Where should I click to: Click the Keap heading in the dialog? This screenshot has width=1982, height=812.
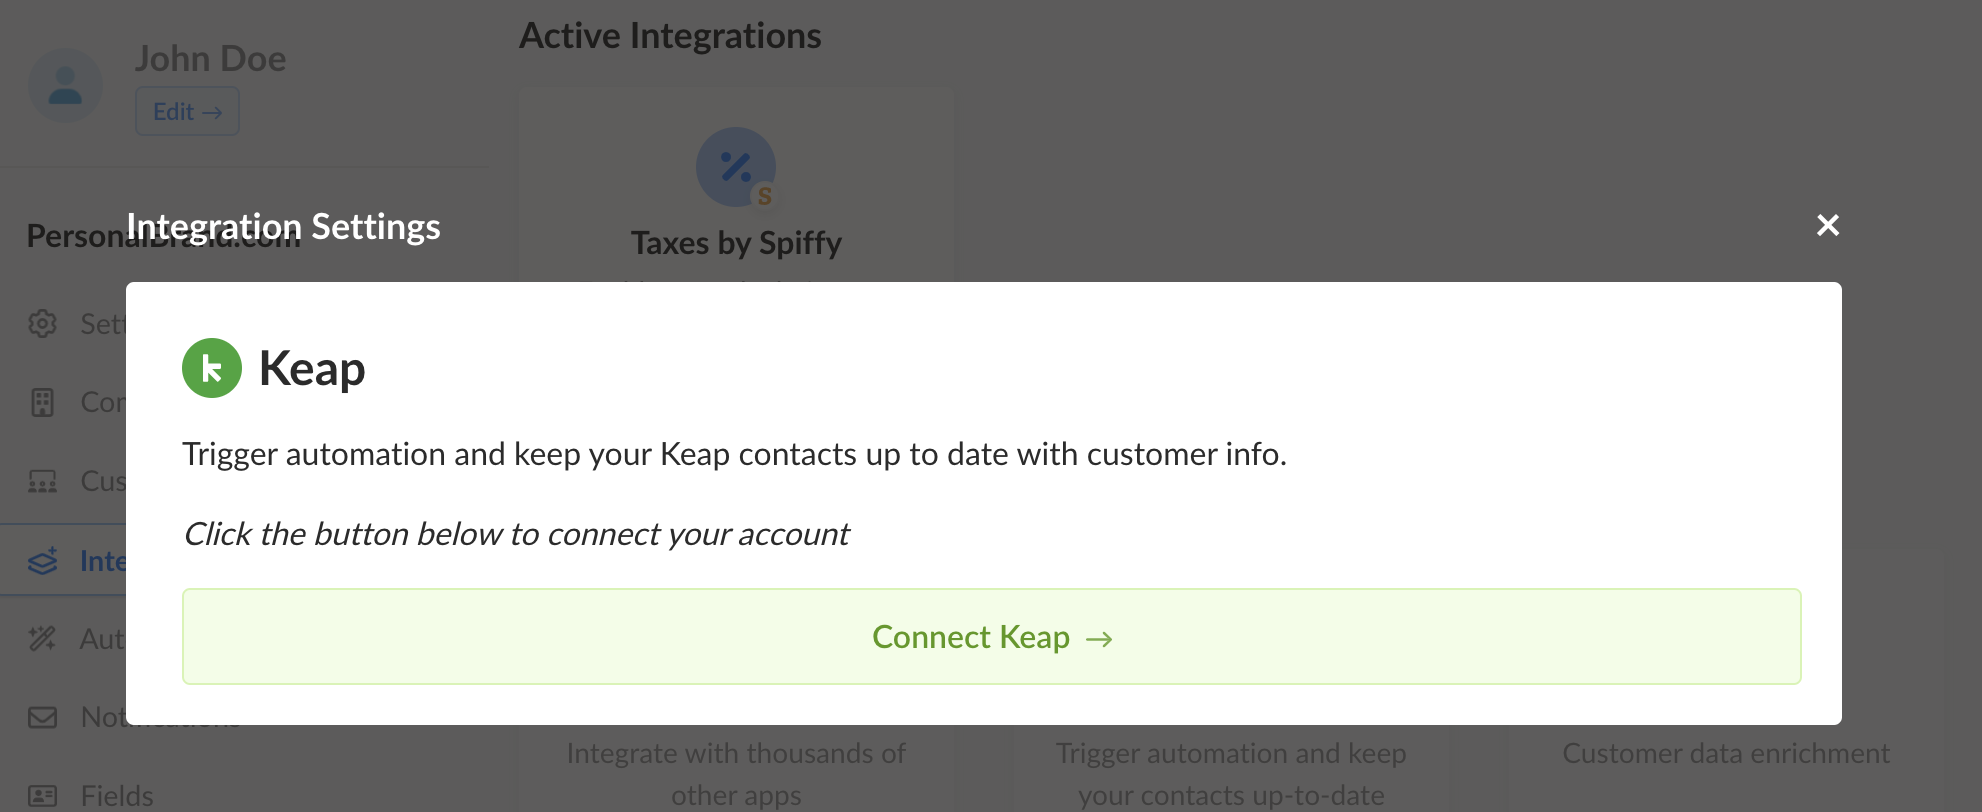pyautogui.click(x=312, y=368)
